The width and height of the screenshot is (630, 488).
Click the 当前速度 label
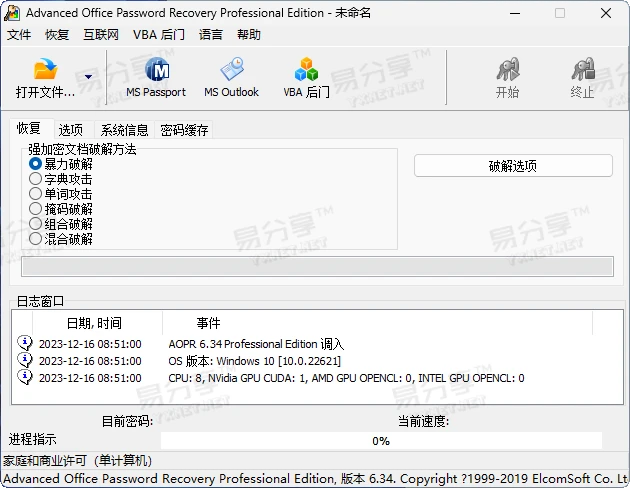pos(423,421)
